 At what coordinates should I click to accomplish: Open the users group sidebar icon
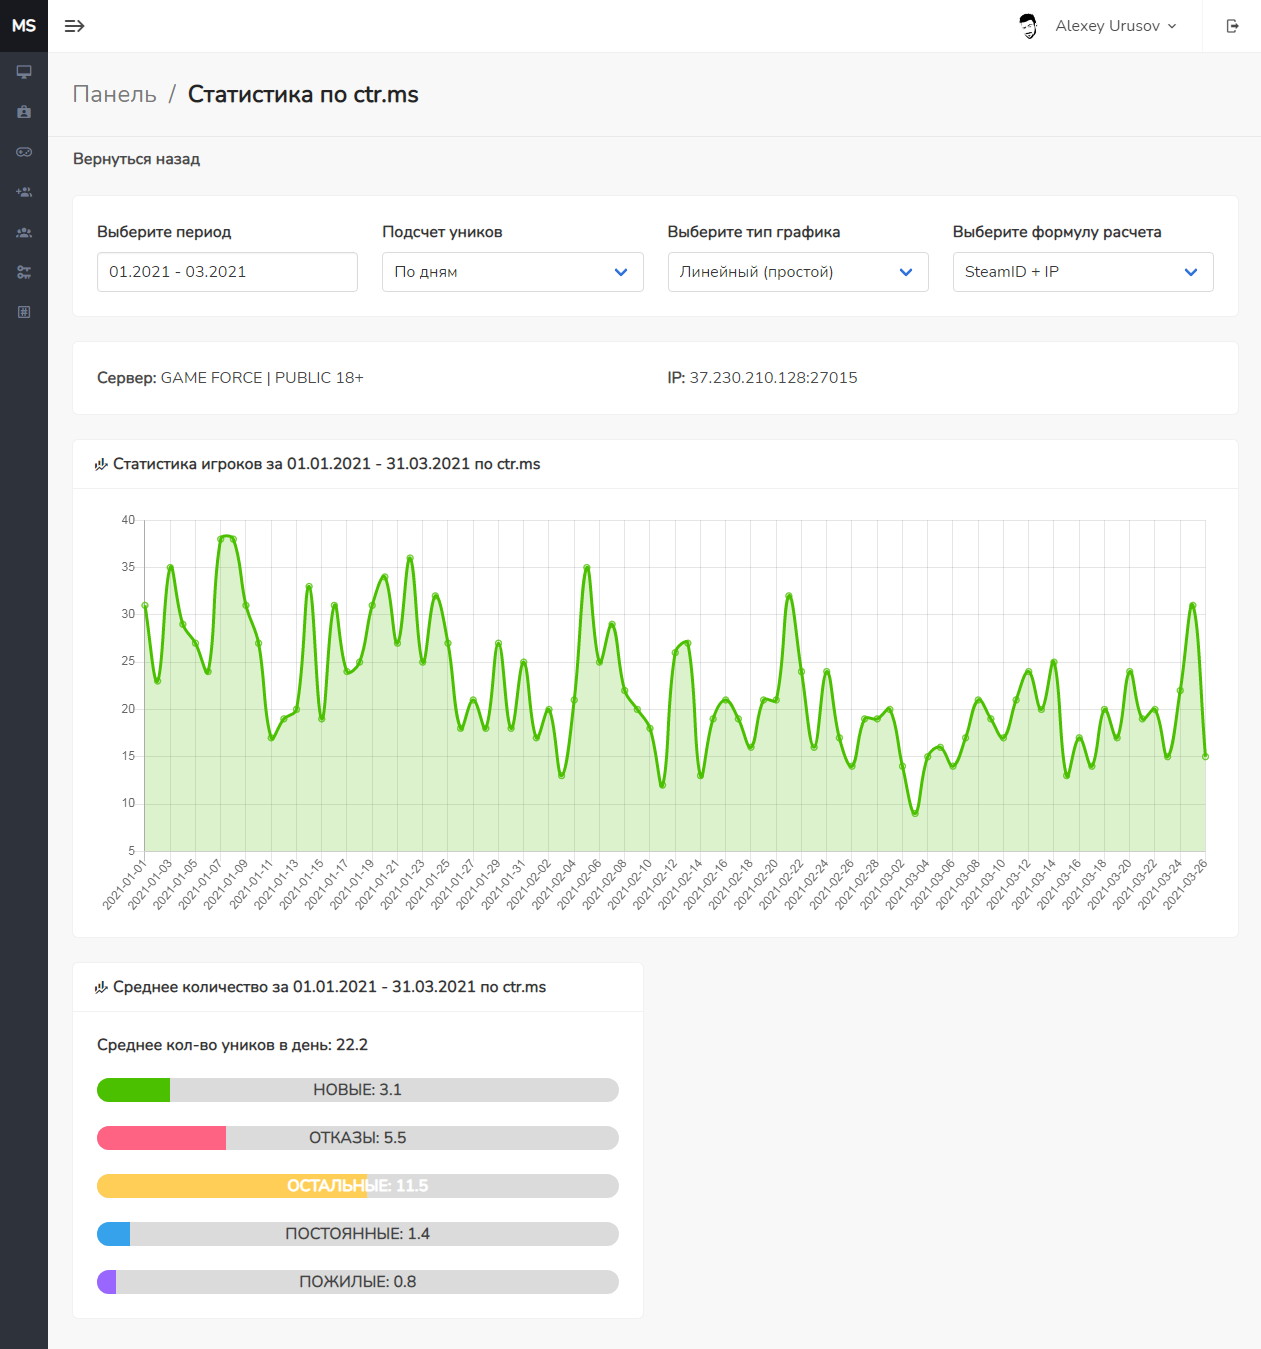click(24, 232)
